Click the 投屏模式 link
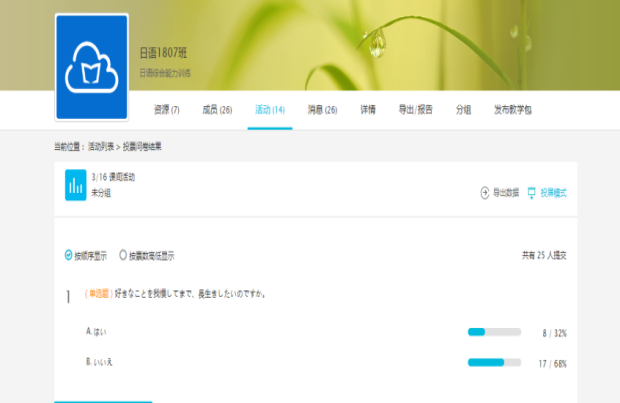Image resolution: width=620 pixels, height=403 pixels. tap(553, 192)
